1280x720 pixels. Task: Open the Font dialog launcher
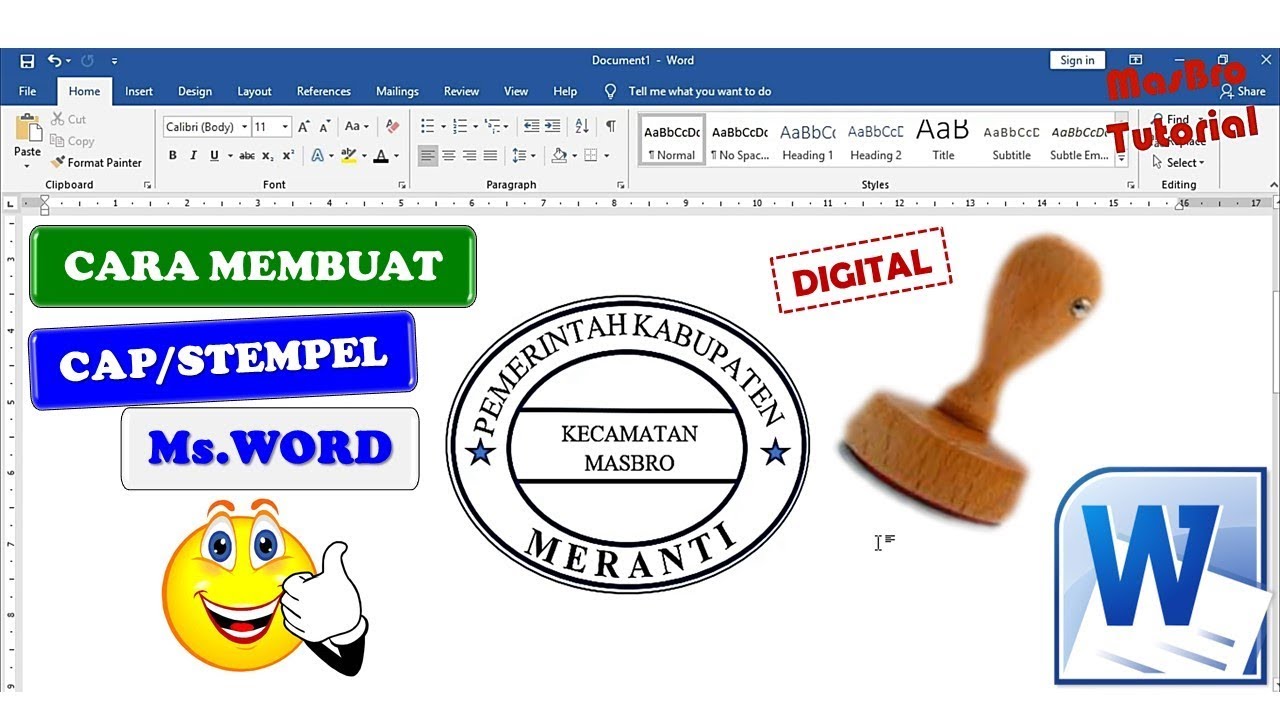coord(402,185)
